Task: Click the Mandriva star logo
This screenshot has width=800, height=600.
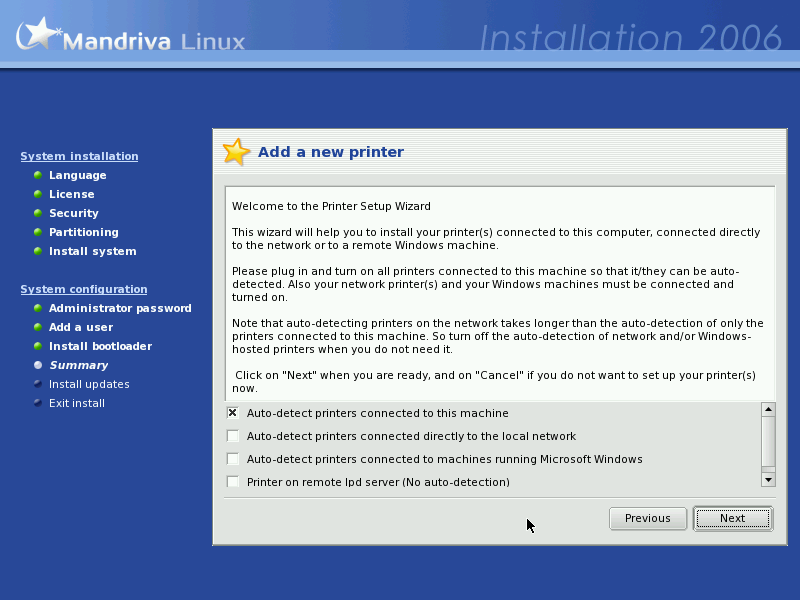Action: click(x=37, y=34)
